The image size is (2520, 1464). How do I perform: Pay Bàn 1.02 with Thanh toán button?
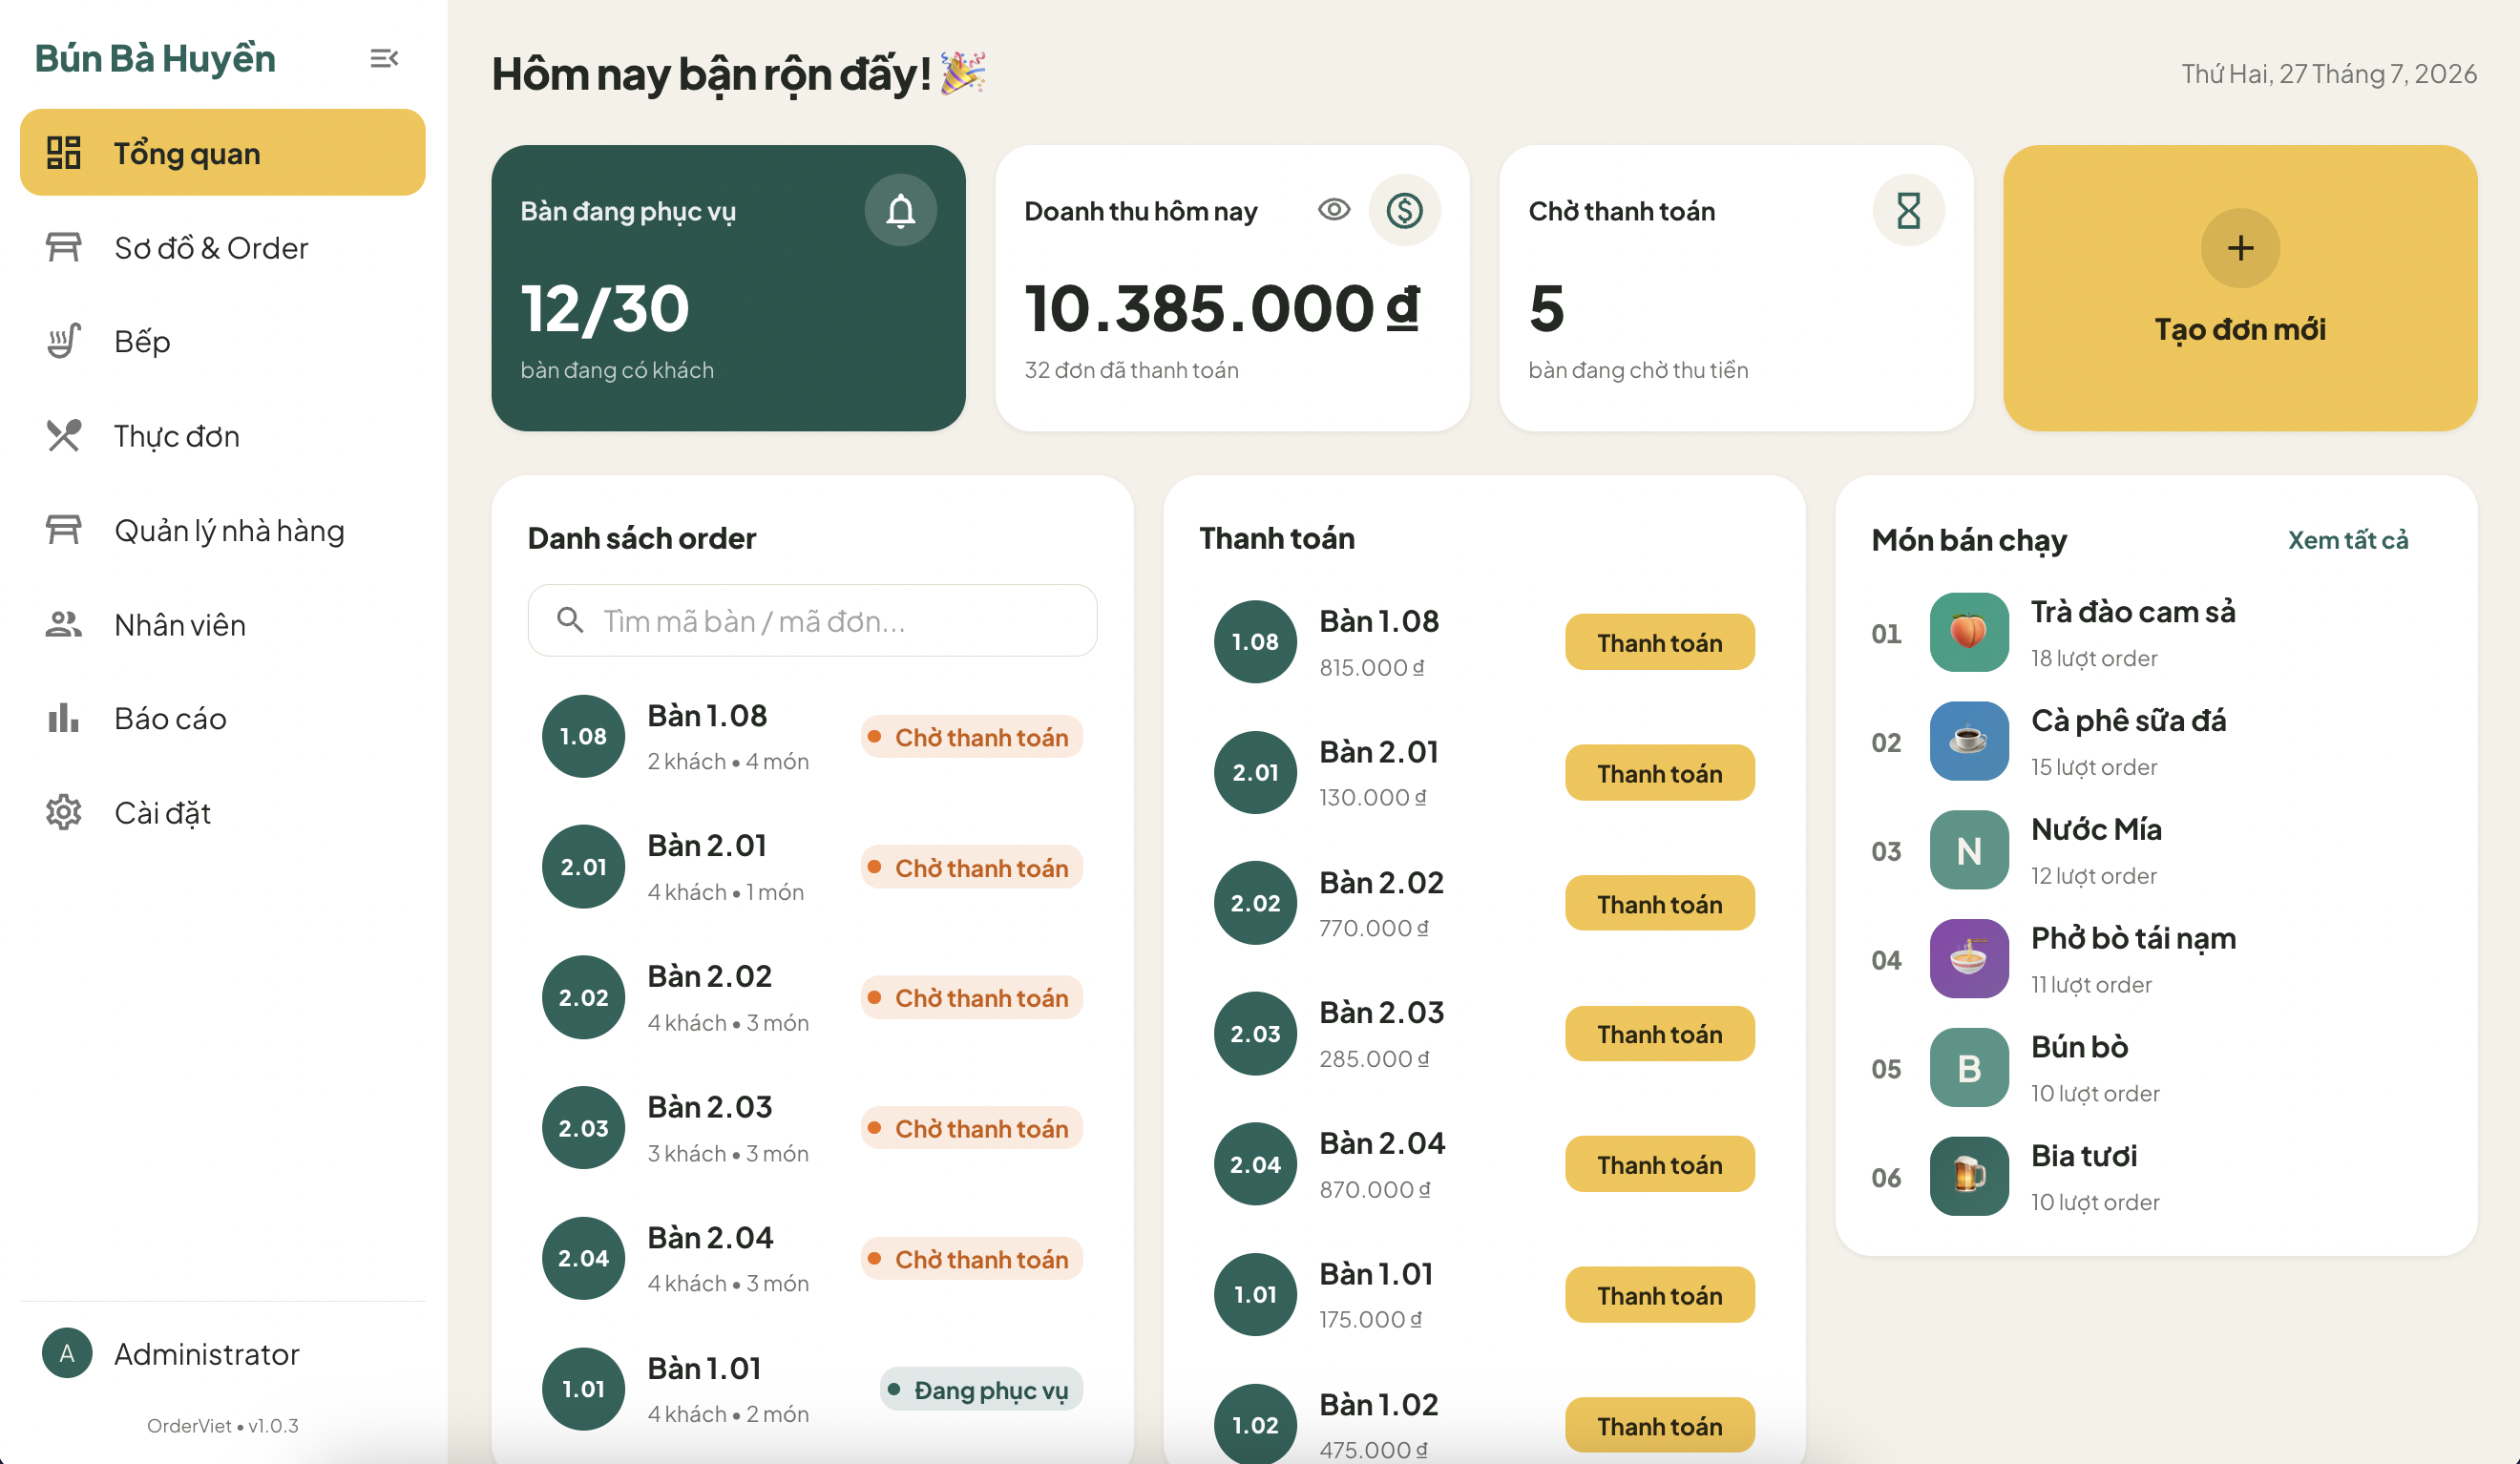pos(1660,1425)
